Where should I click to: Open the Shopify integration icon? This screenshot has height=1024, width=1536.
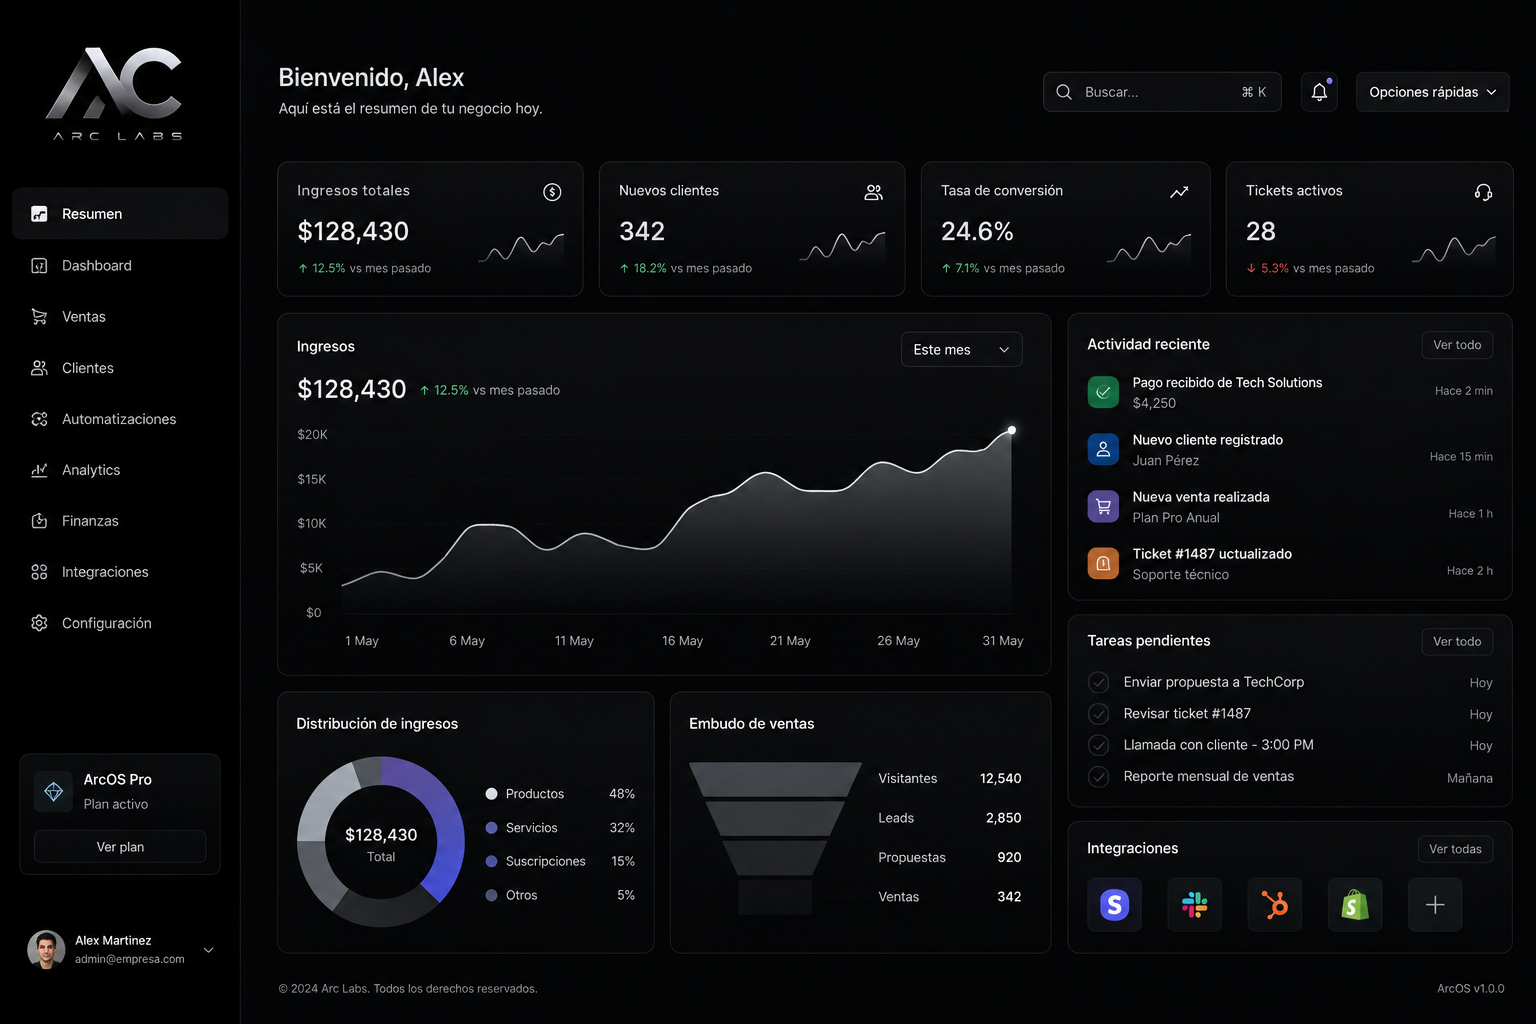1354,905
